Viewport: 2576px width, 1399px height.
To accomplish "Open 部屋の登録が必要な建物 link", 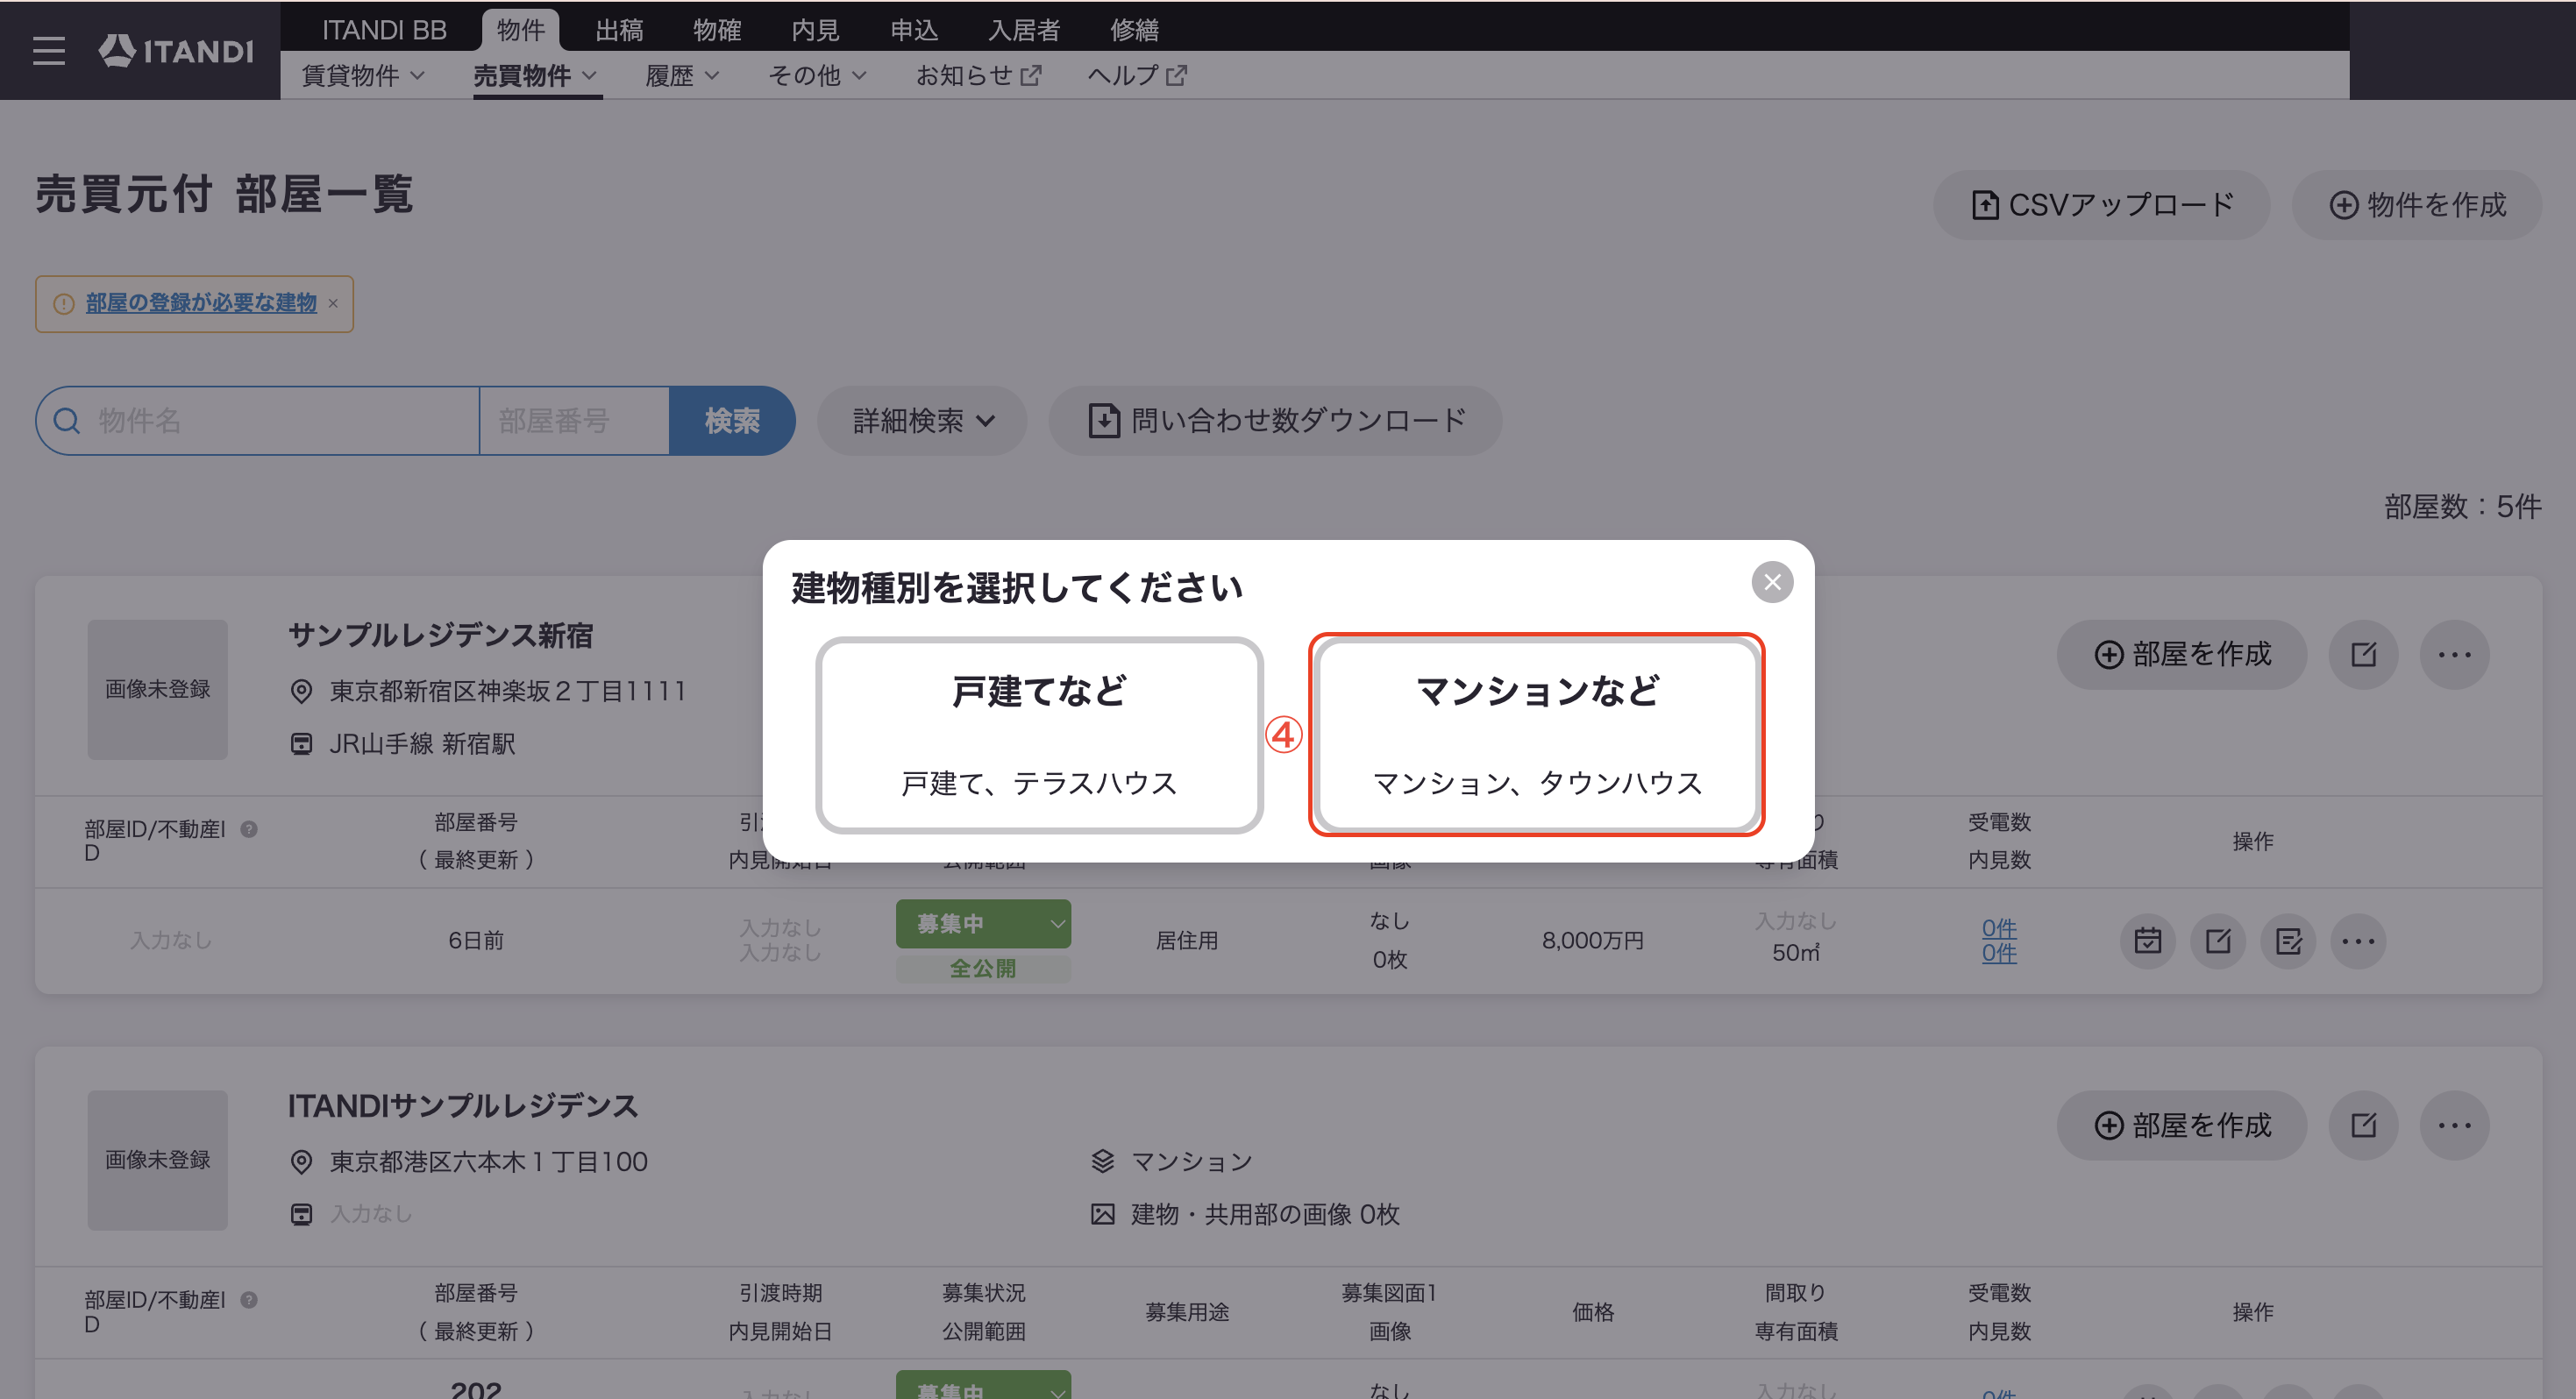I will (201, 303).
